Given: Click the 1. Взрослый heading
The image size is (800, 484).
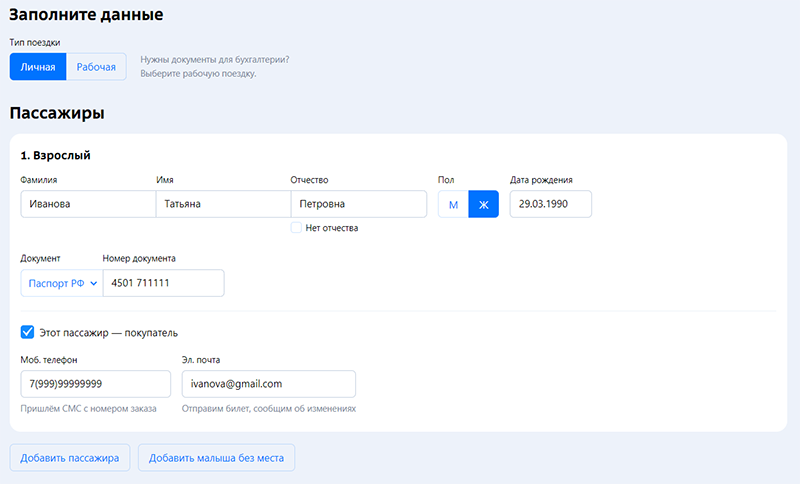Looking at the screenshot, I should (x=55, y=155).
